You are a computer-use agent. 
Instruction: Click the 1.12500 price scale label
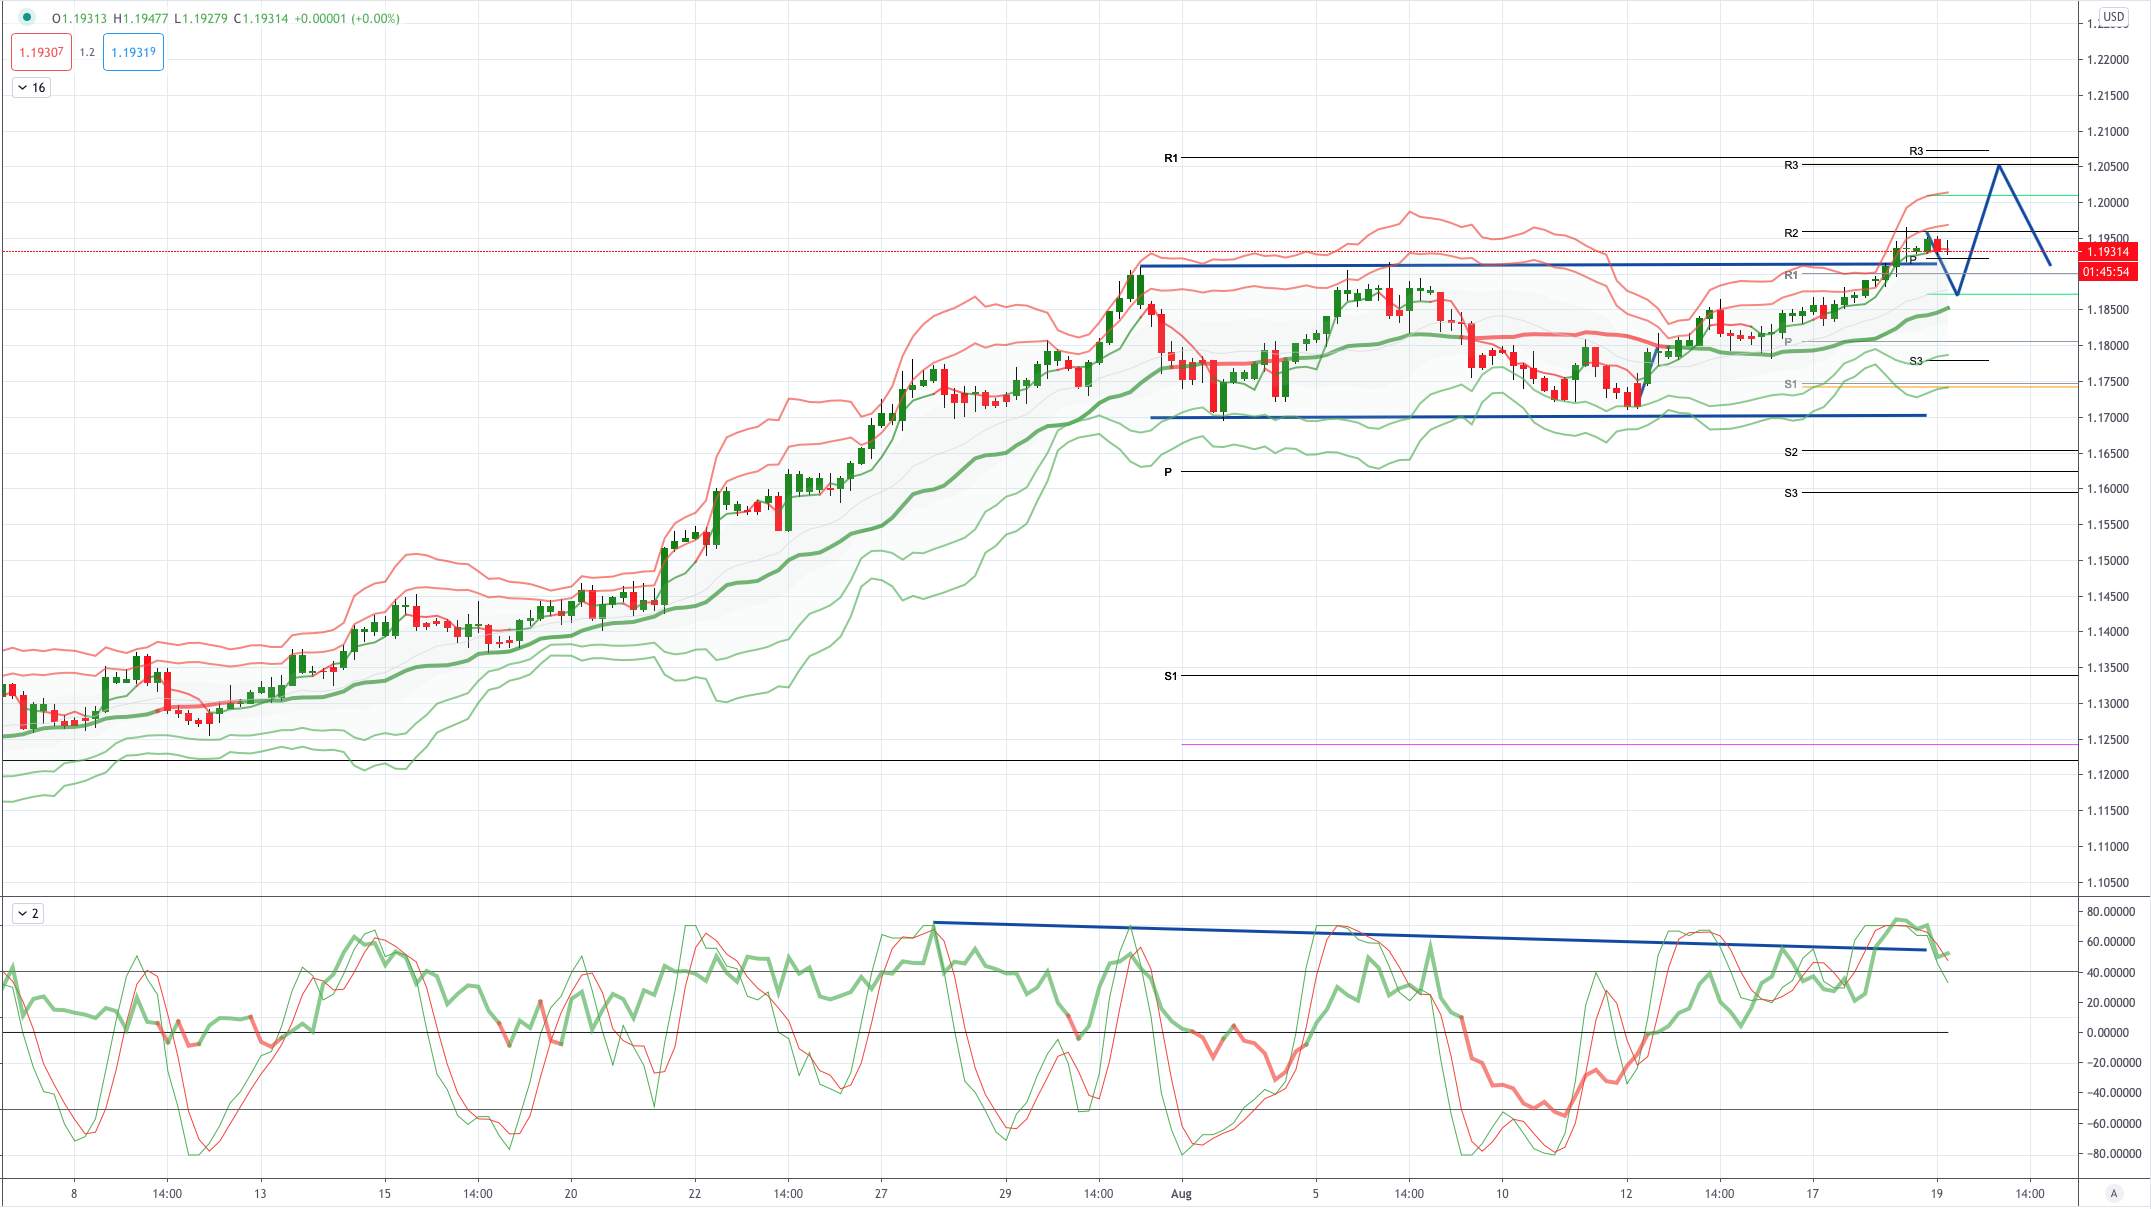pyautogui.click(x=2107, y=739)
